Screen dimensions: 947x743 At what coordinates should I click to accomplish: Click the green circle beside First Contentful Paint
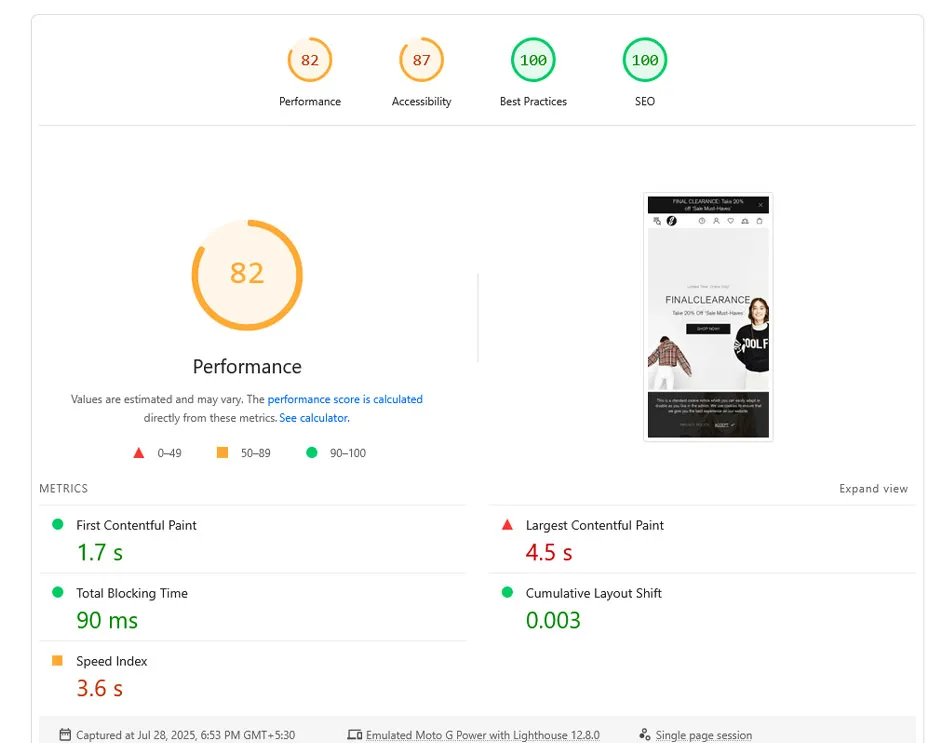pyautogui.click(x=57, y=525)
